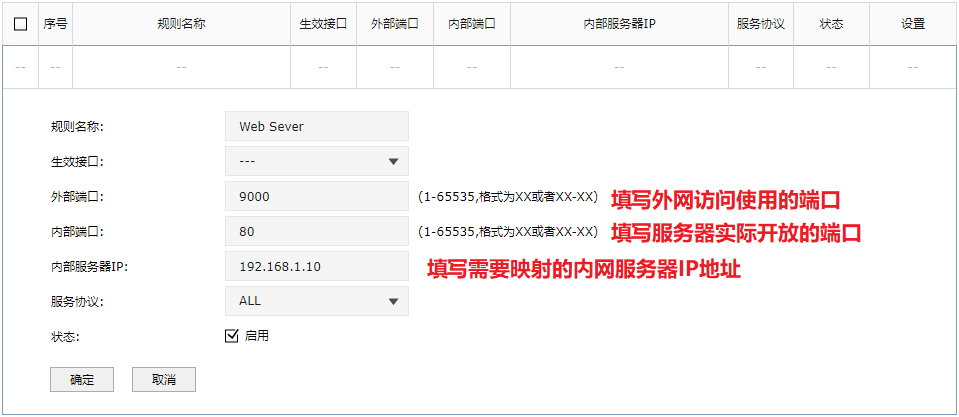Click the 序号 column header
The width and height of the screenshot is (959, 417).
[x=55, y=24]
